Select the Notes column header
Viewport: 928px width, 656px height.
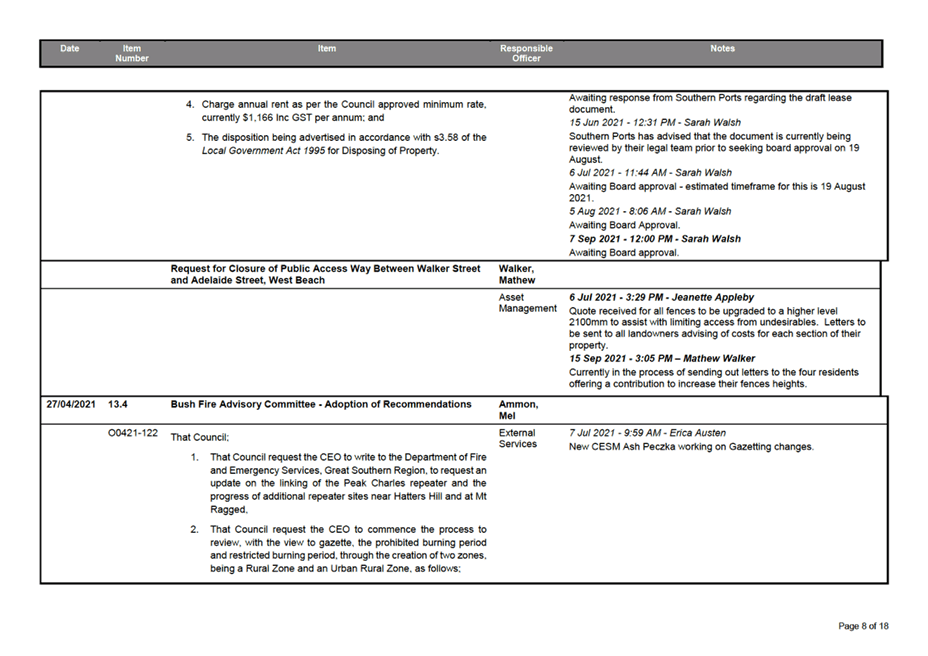point(722,48)
